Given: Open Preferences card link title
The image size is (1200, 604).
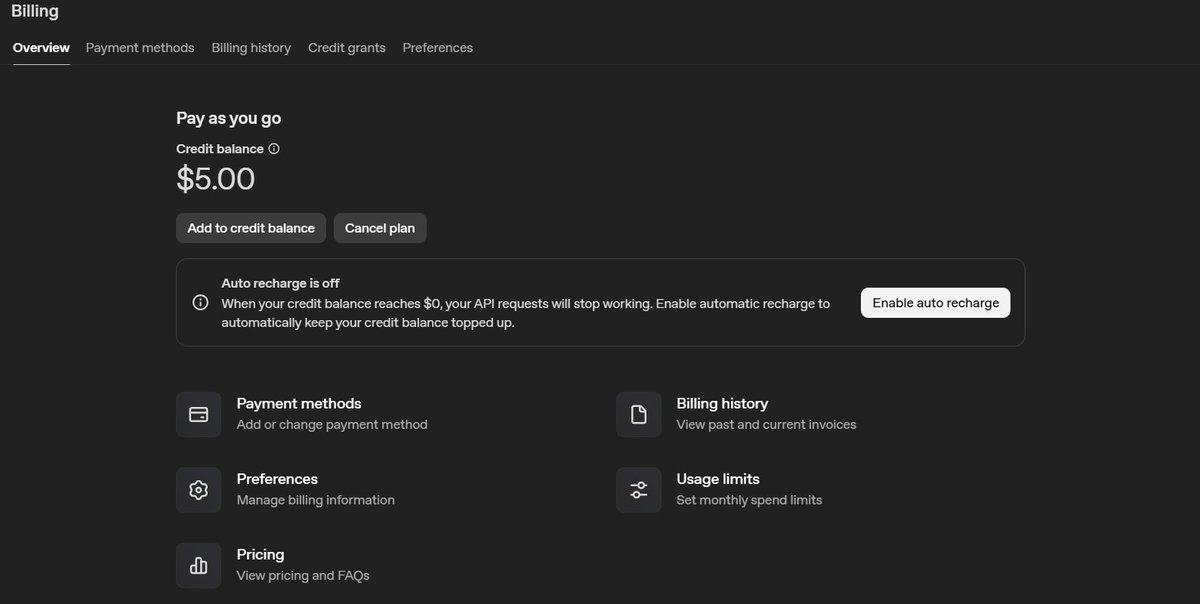Looking at the screenshot, I should (277, 479).
